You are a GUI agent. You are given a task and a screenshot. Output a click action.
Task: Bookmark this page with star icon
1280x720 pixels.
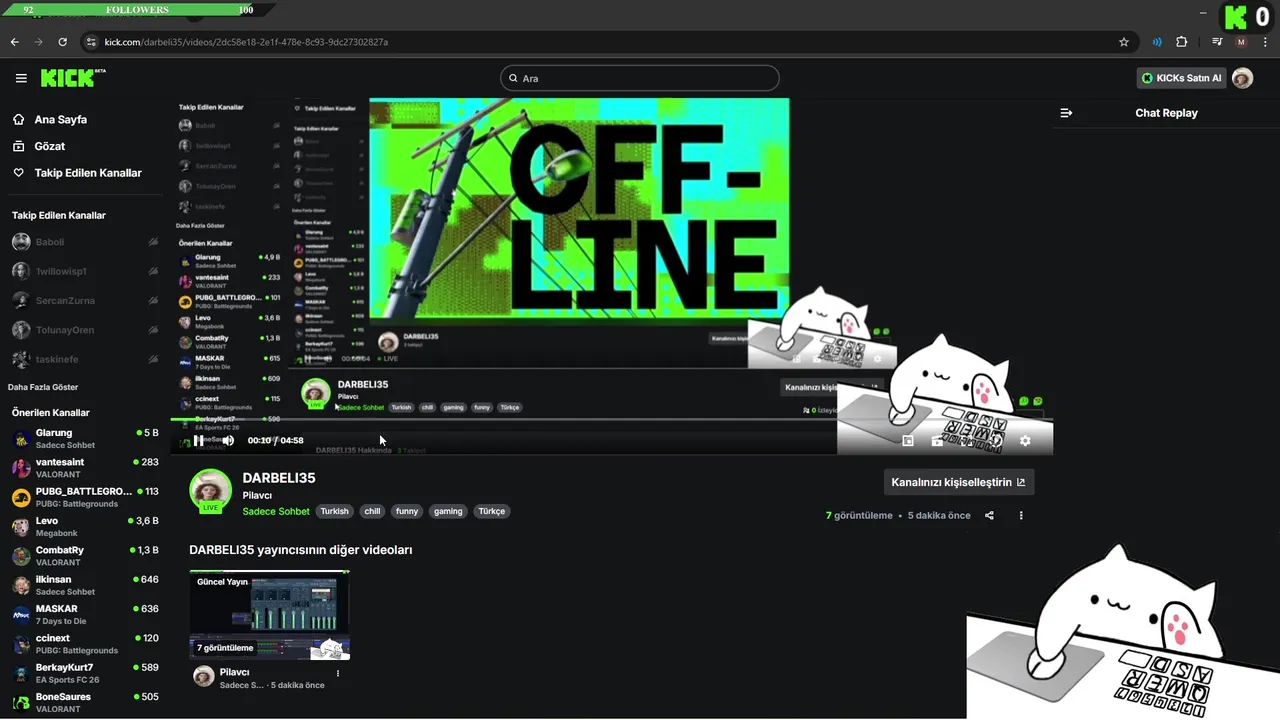click(1124, 42)
